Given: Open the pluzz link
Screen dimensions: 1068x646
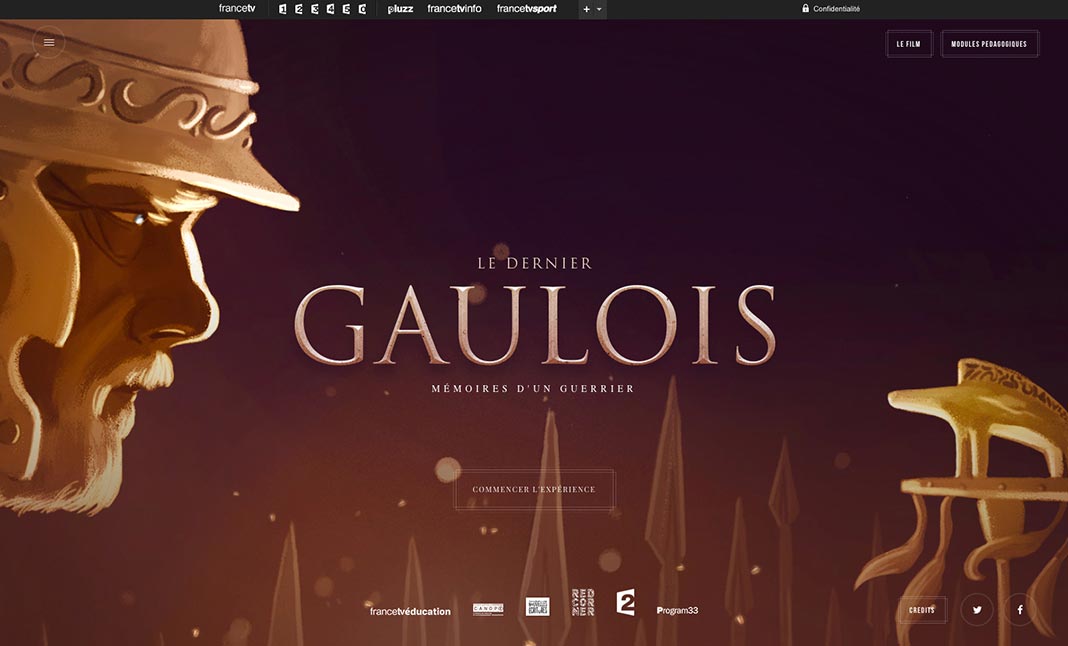Looking at the screenshot, I should tap(400, 9).
